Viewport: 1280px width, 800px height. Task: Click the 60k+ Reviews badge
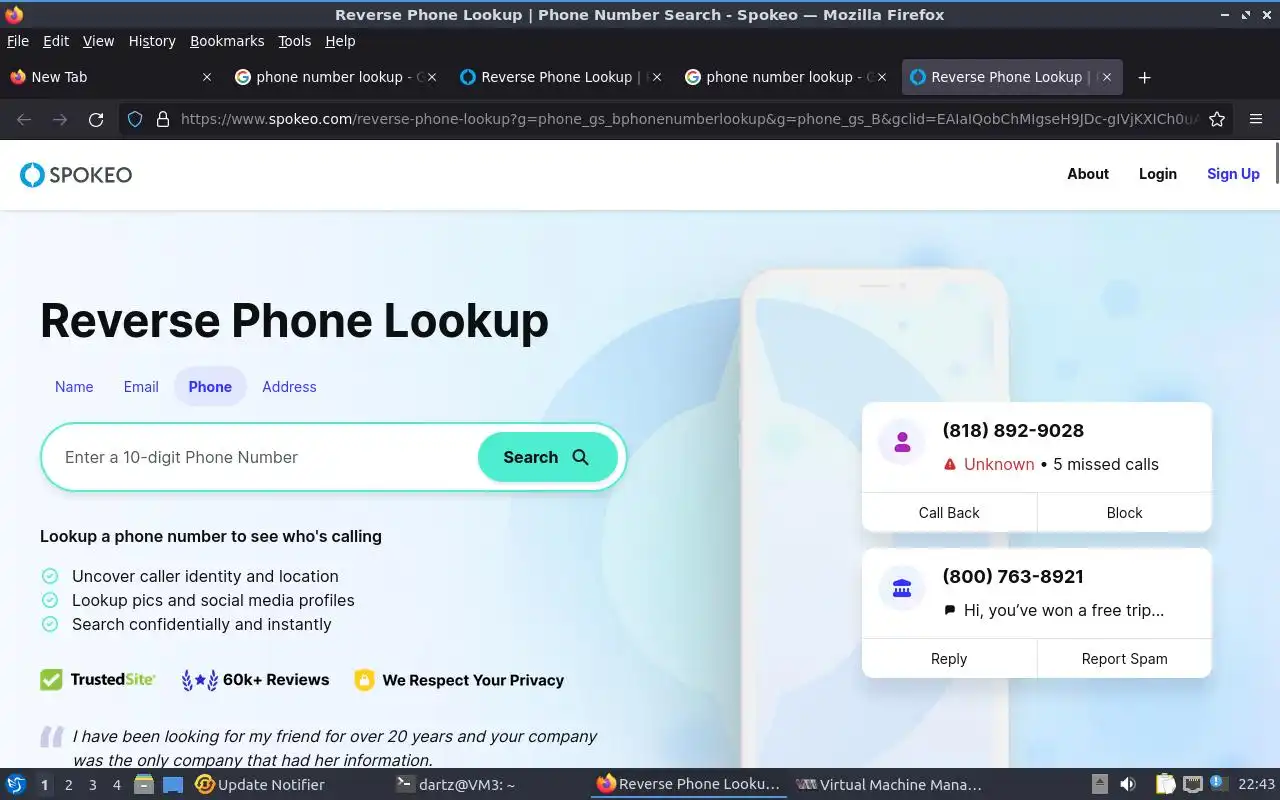click(255, 680)
